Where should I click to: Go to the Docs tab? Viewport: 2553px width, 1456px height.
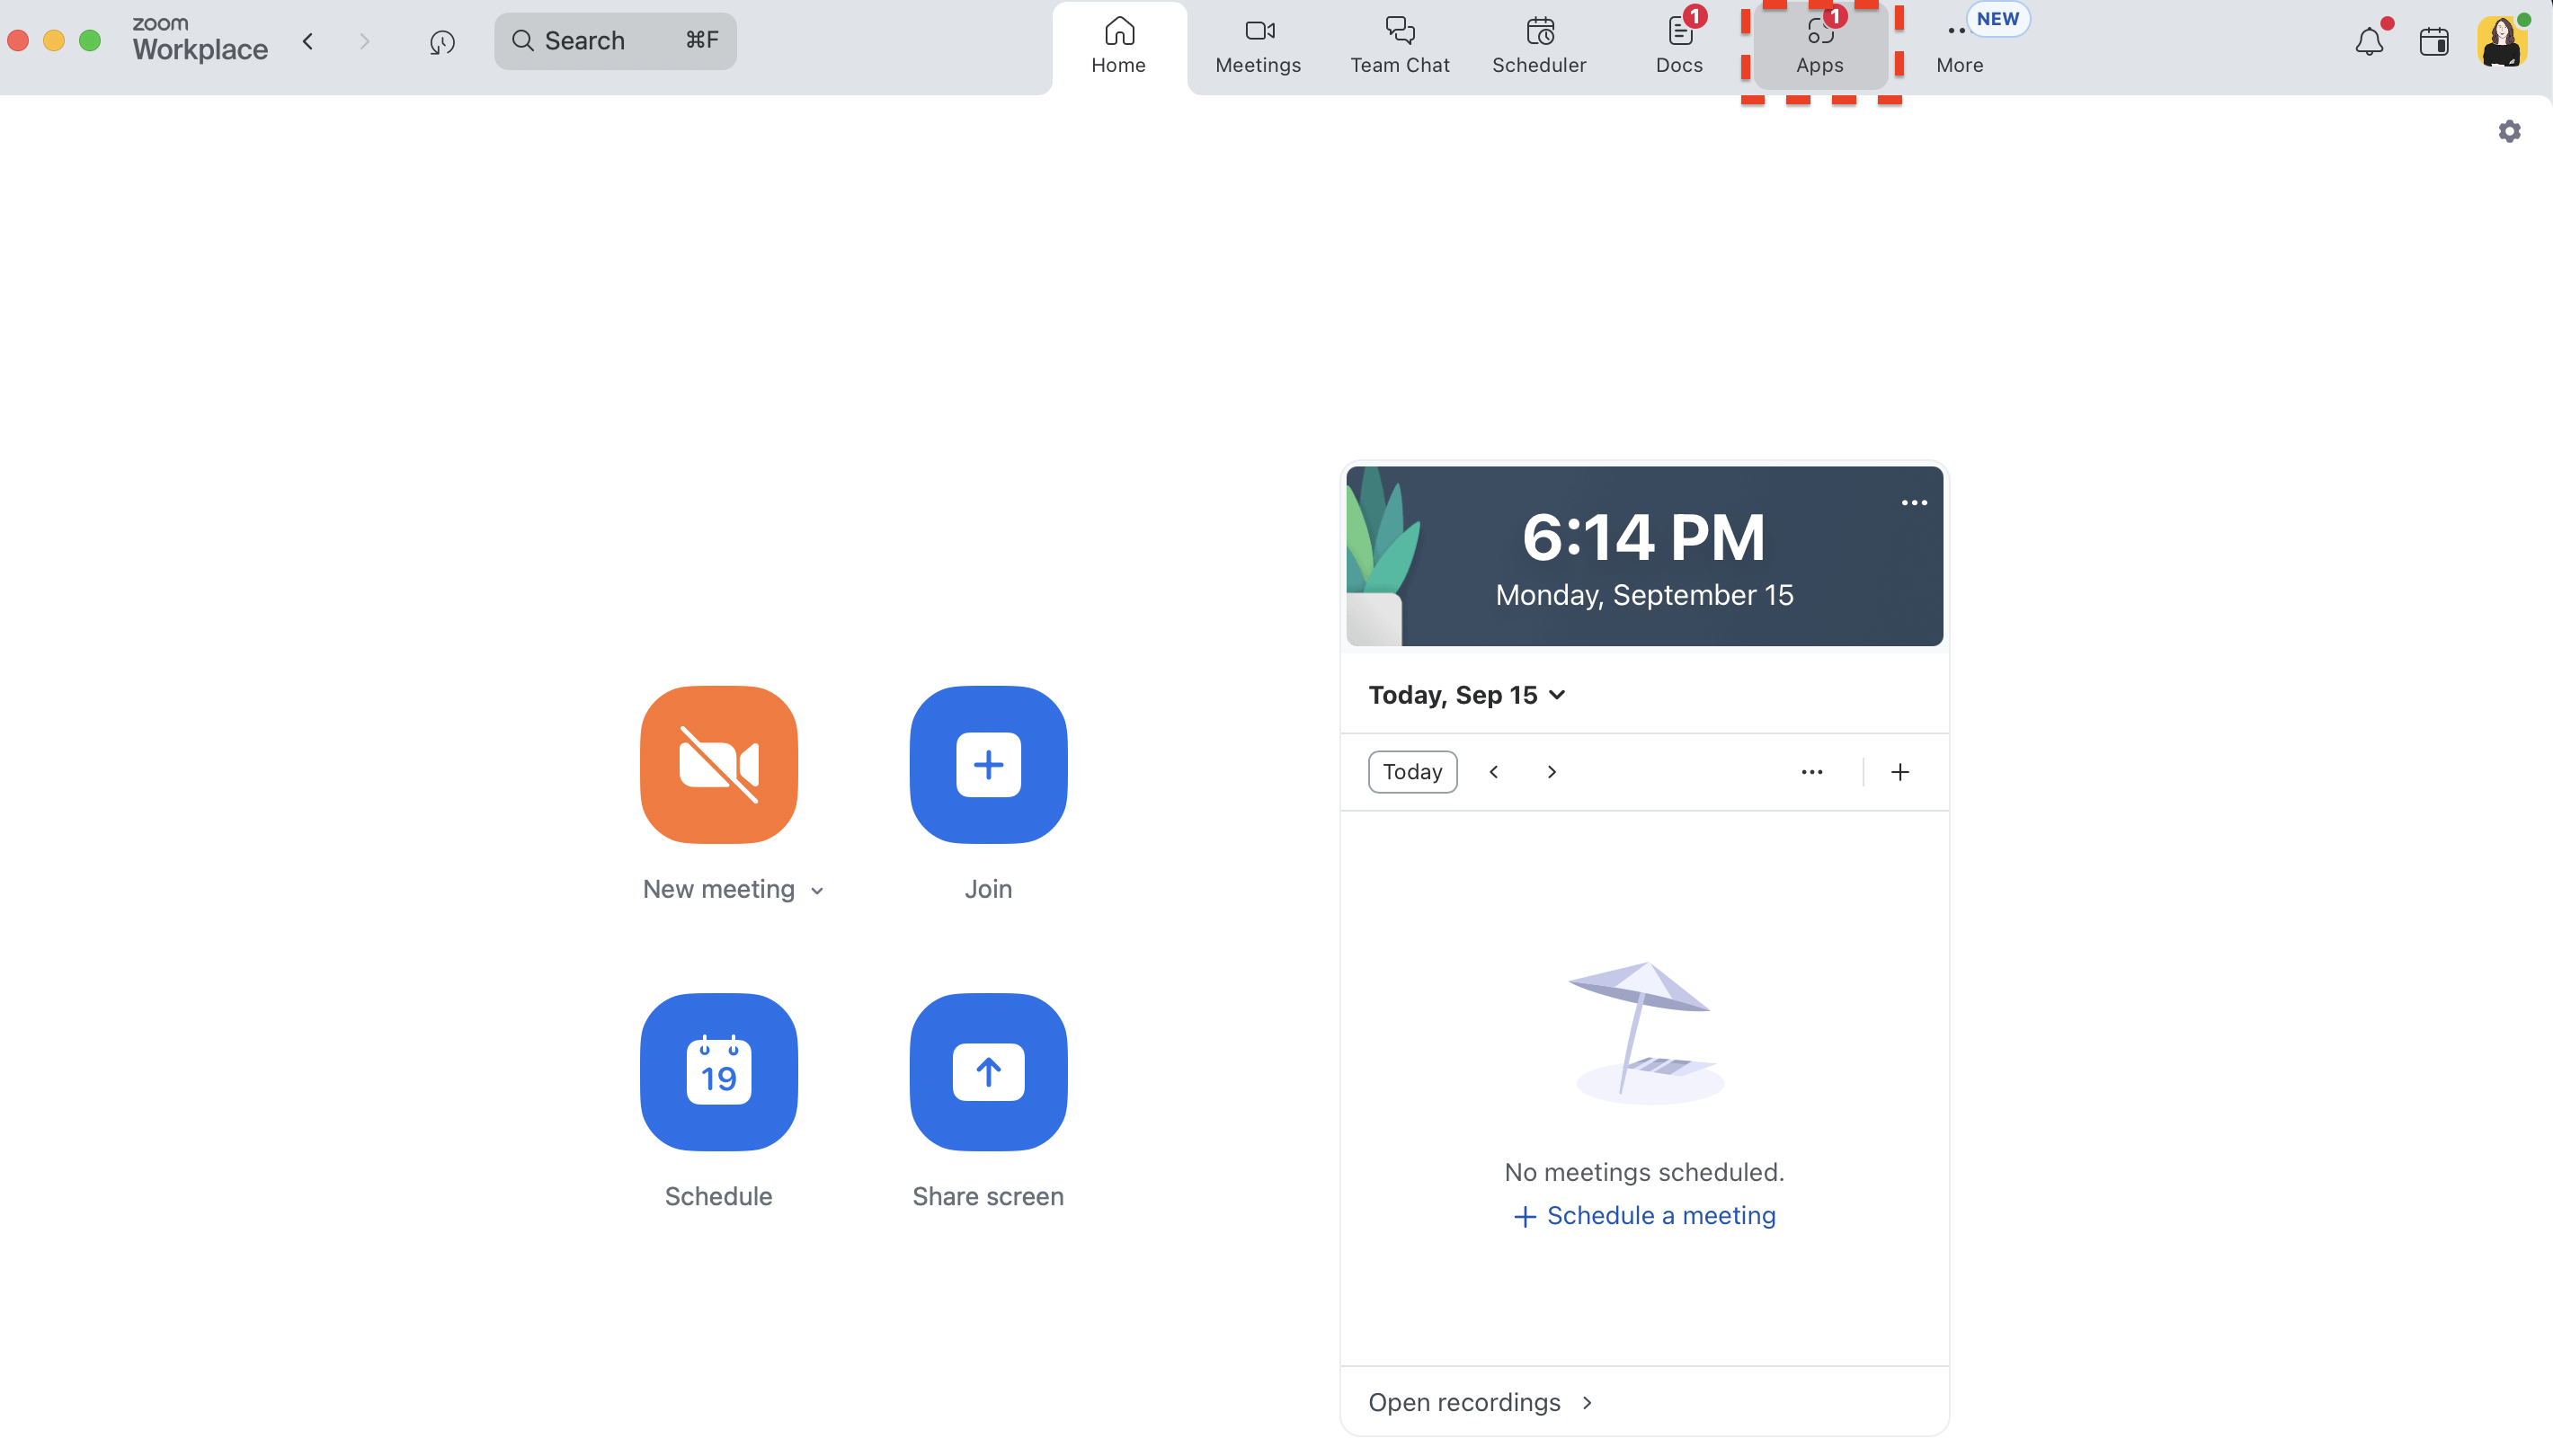click(x=1678, y=45)
